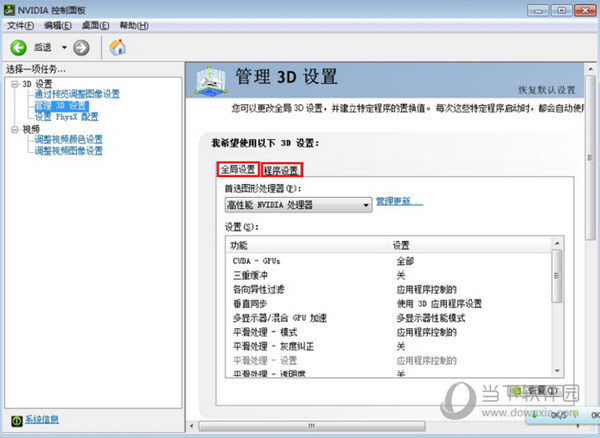
Task: Maximize the NVIDIA control panel window
Action: click(x=561, y=10)
